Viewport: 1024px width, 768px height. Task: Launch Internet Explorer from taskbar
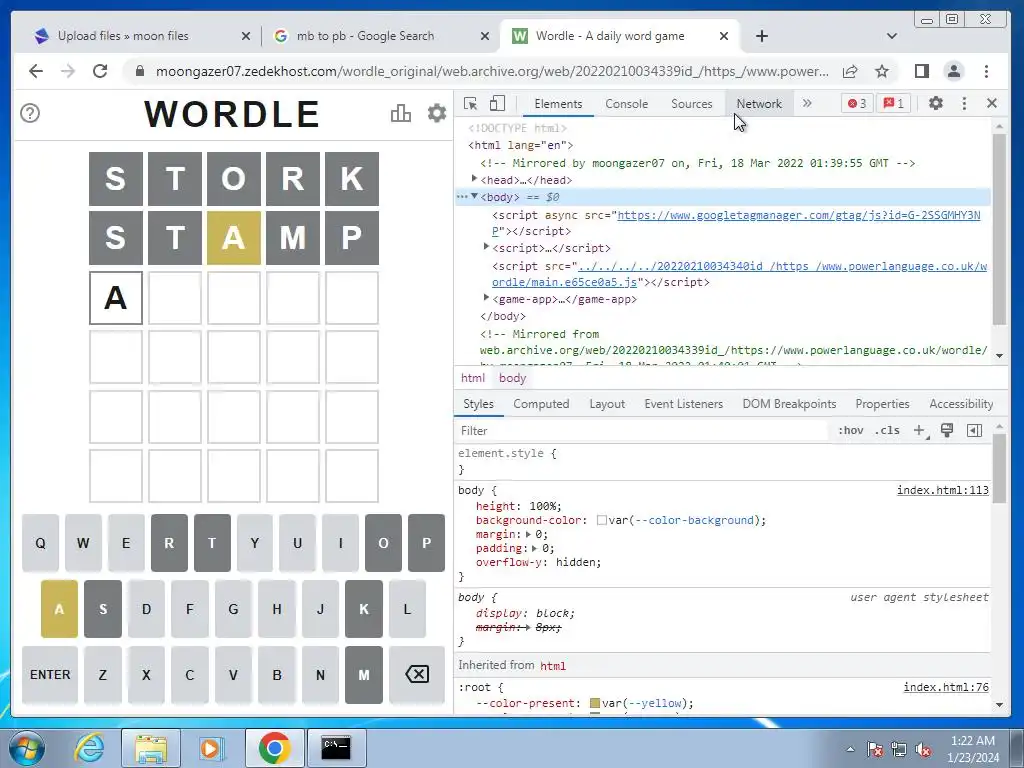click(x=89, y=748)
